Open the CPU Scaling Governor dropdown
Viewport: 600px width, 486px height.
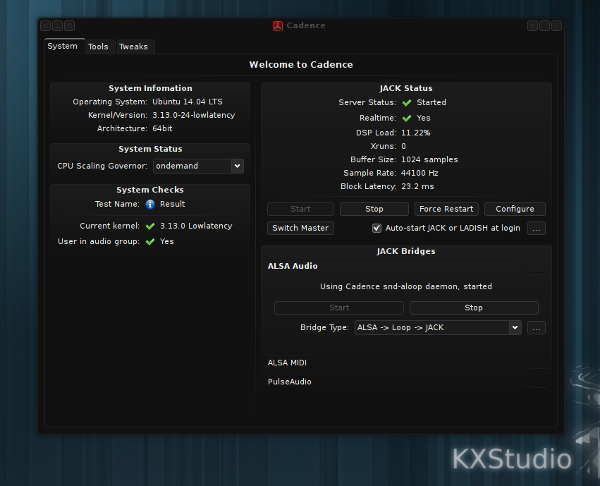[x=198, y=166]
